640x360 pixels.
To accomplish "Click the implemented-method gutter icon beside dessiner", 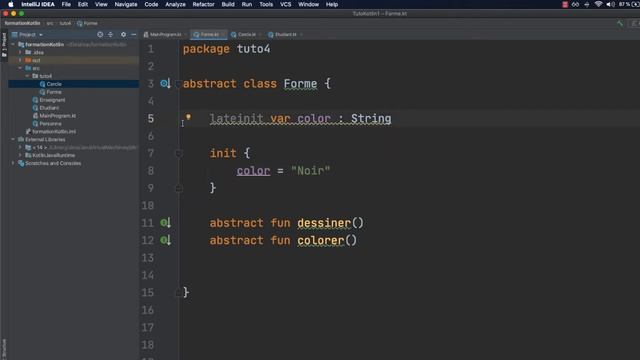I will (165, 222).
